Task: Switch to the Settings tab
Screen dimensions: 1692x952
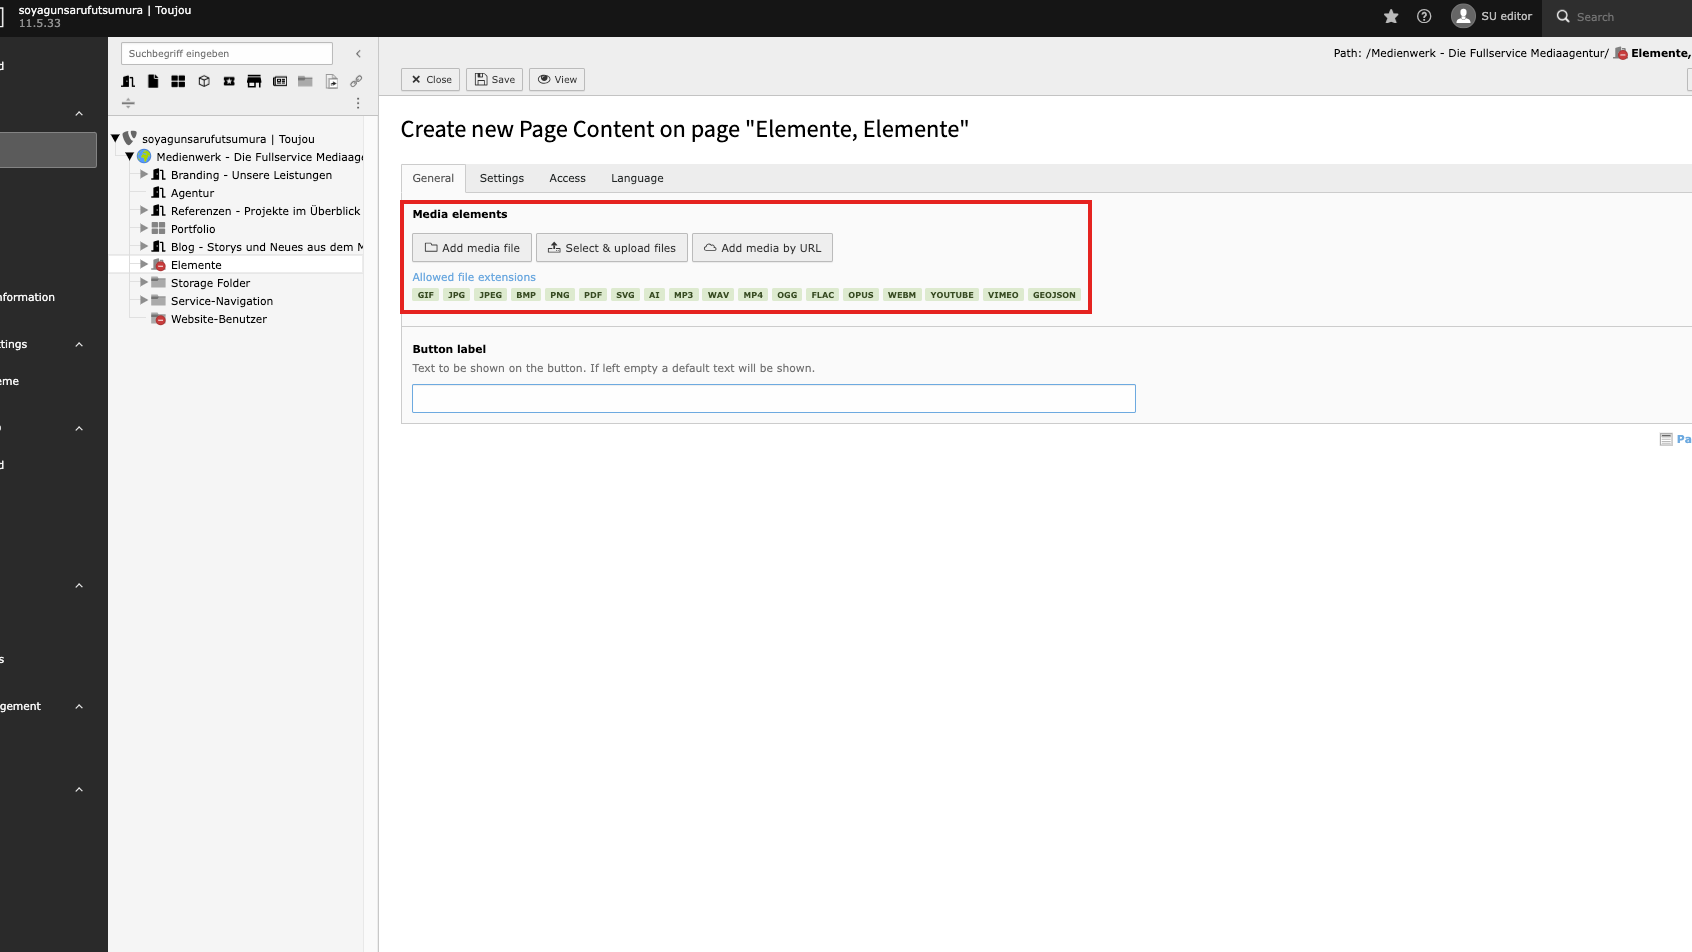Action: point(501,178)
